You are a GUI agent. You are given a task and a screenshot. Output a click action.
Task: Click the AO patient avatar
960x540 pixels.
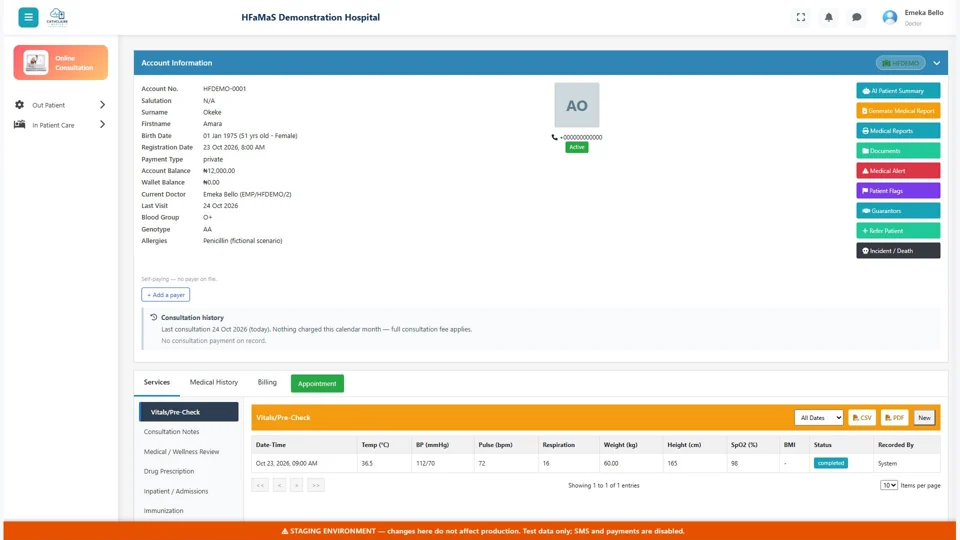point(577,105)
